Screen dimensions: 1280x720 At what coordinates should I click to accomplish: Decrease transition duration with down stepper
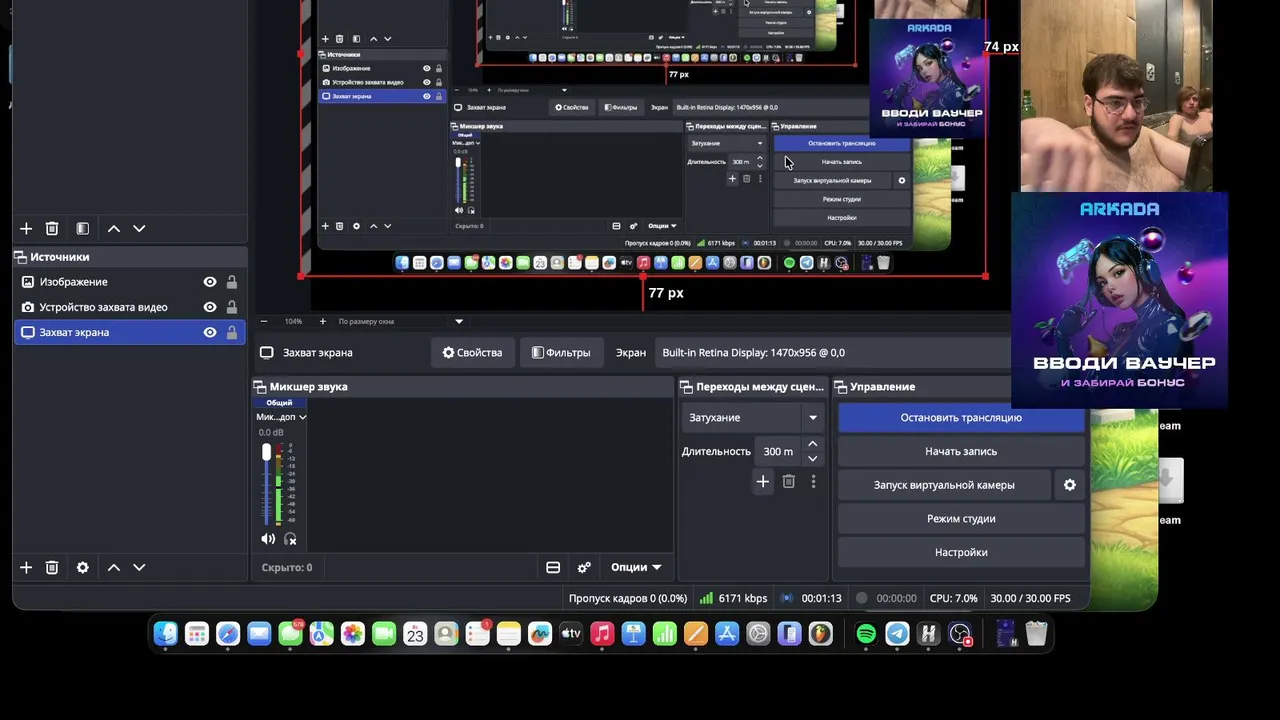point(813,458)
